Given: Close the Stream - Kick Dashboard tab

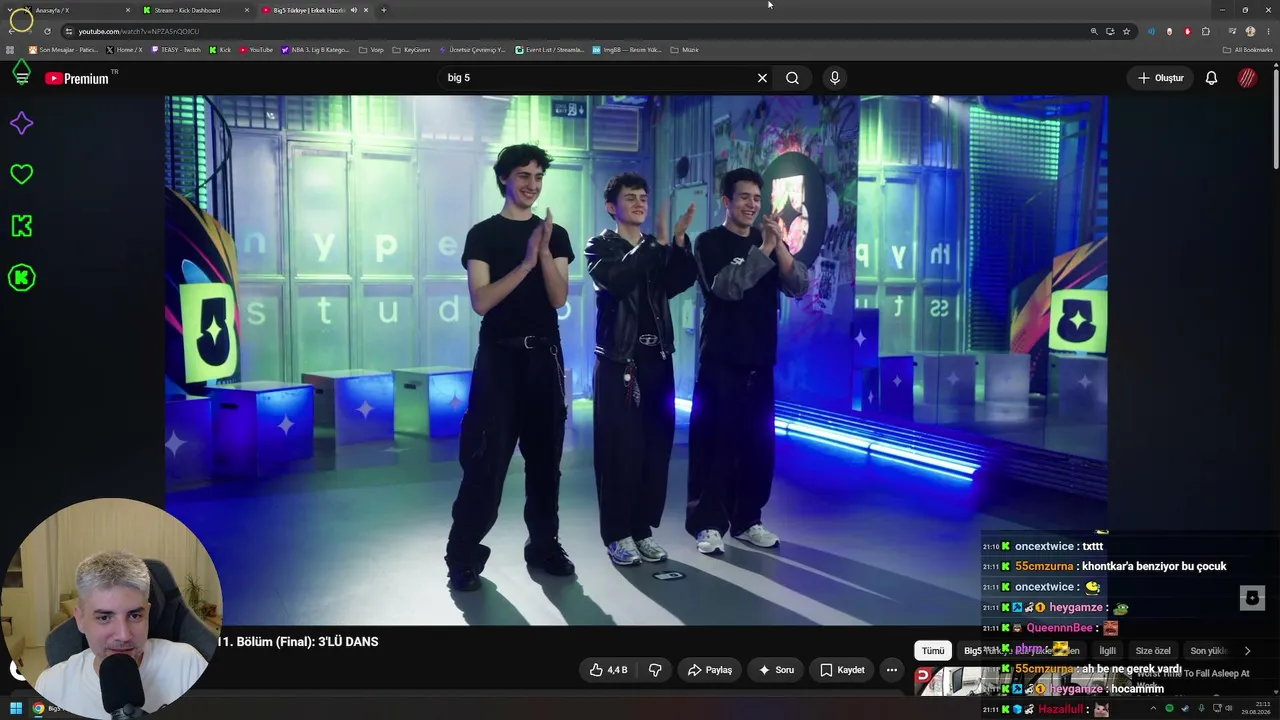Looking at the screenshot, I should [247, 10].
